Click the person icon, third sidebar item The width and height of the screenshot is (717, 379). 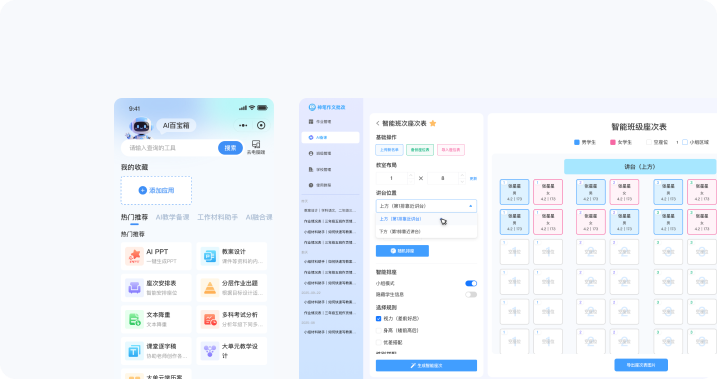pyautogui.click(x=311, y=154)
